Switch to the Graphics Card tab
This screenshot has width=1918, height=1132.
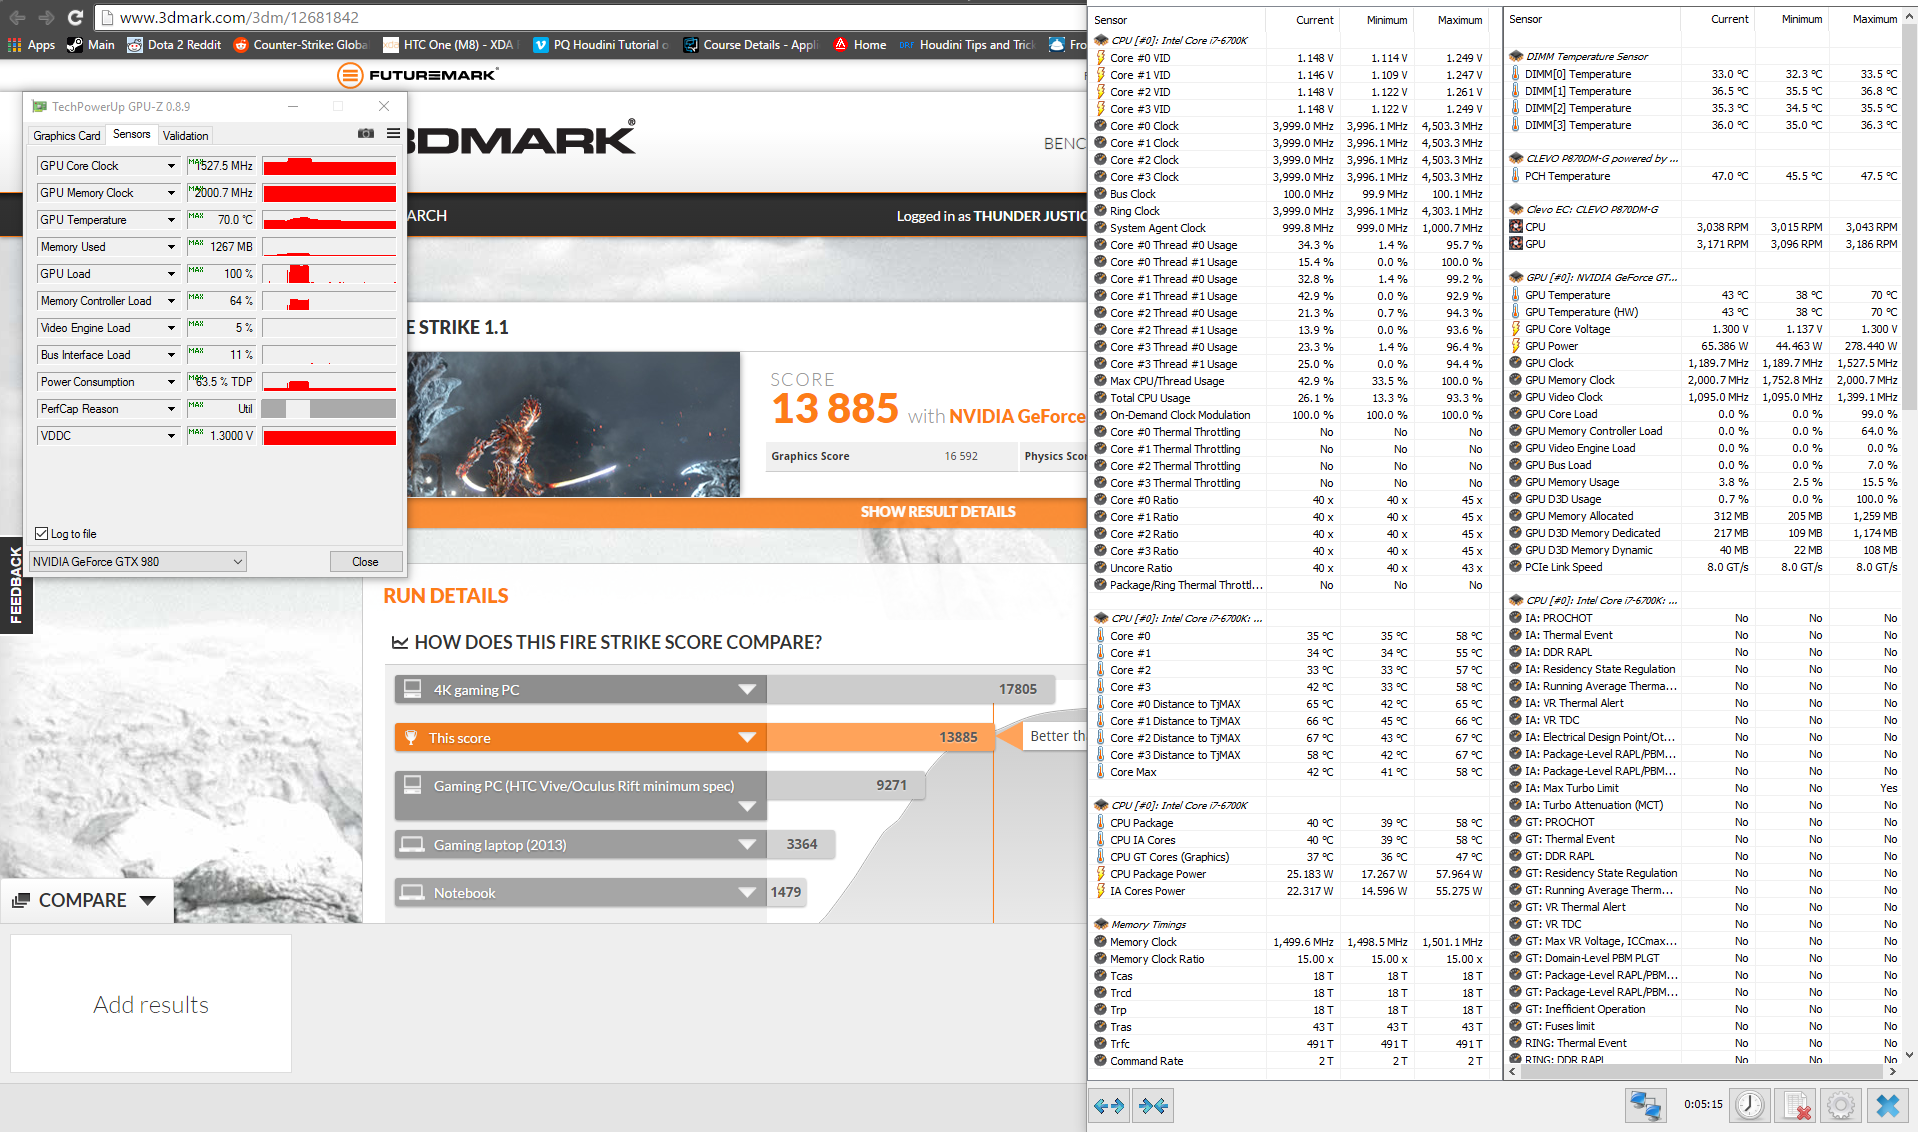pyautogui.click(x=66, y=136)
